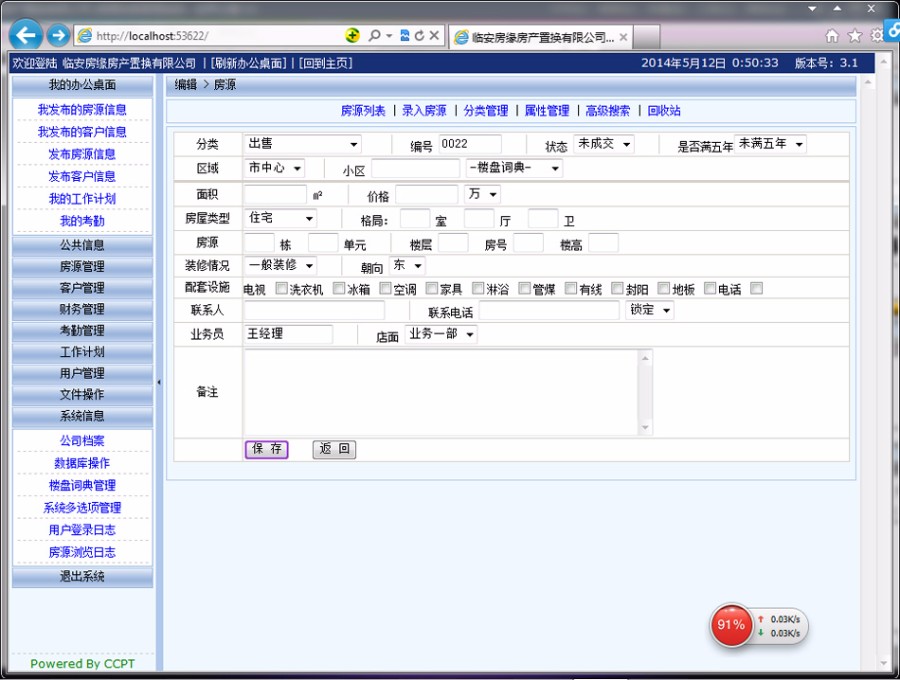Open the 高级搜索 link in the top navigation
Image resolution: width=900 pixels, height=680 pixels.
[x=607, y=111]
